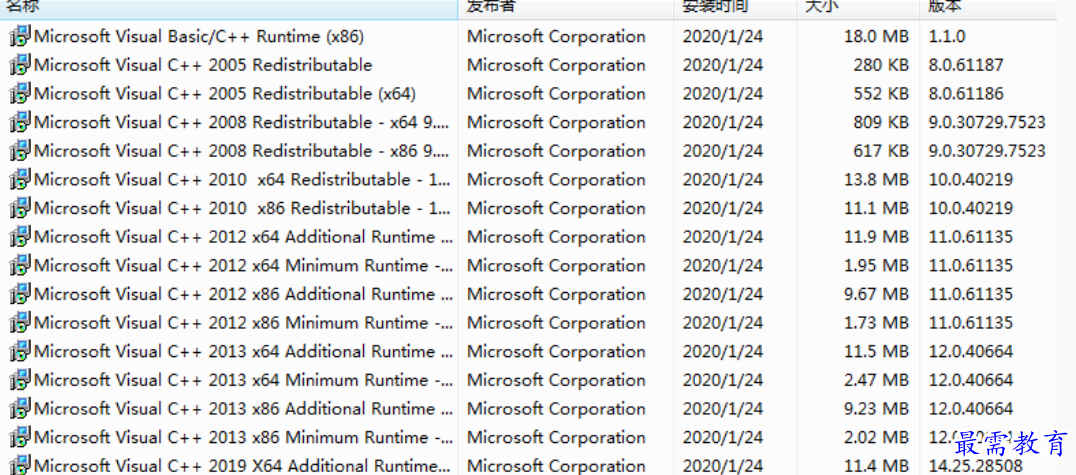Viewport: 1076px width, 475px height.
Task: Click version 11.0.61135 in the 1.95 MB row
Action: (971, 266)
